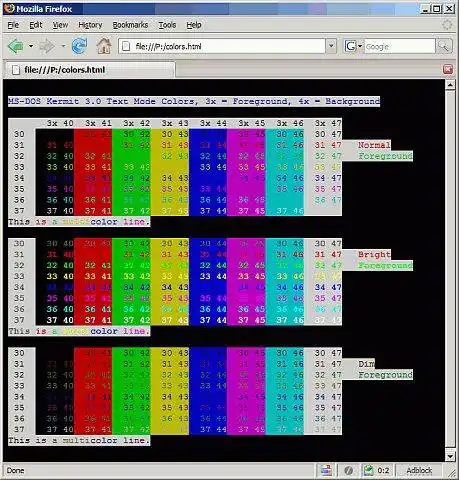Click the green Back arrow button

tap(16, 46)
